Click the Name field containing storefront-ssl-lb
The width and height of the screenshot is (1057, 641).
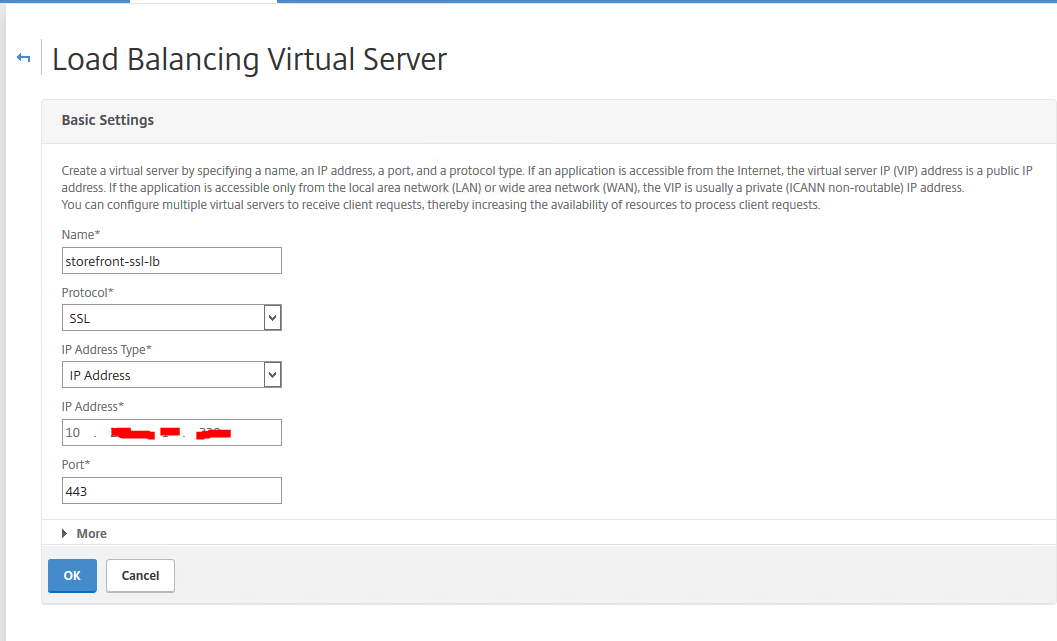coord(171,261)
